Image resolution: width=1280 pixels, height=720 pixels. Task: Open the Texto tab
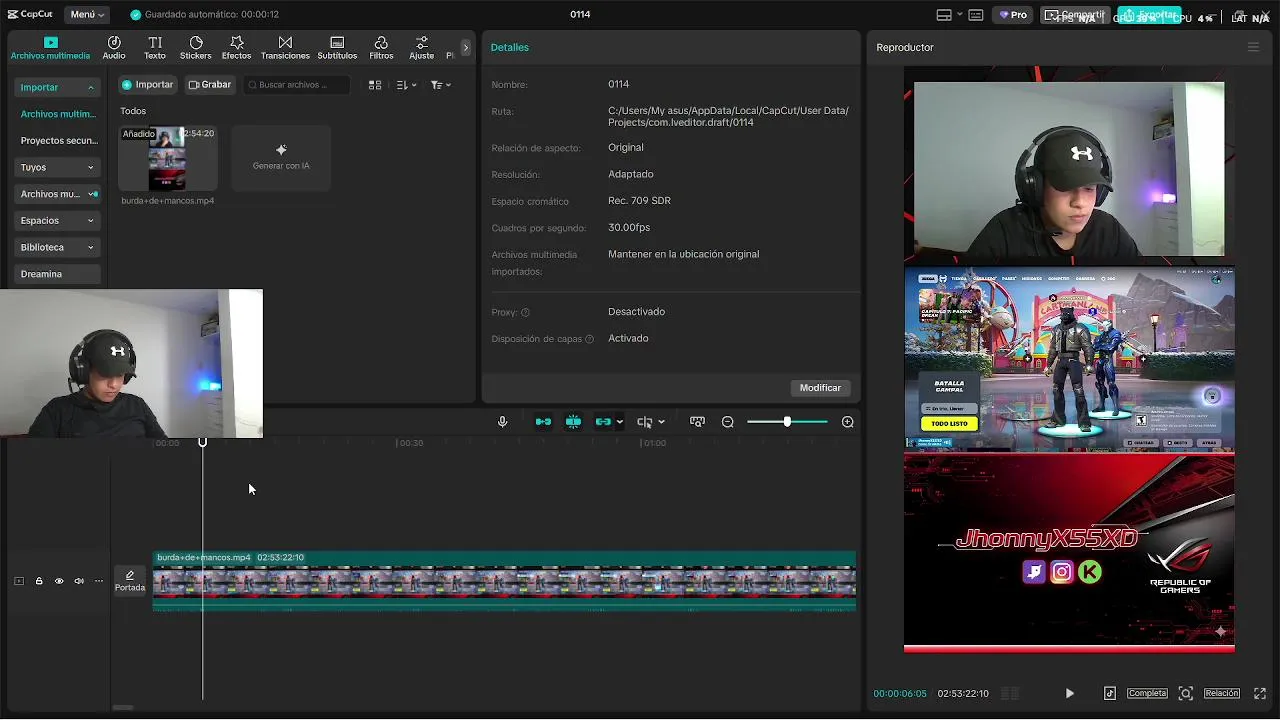155,48
